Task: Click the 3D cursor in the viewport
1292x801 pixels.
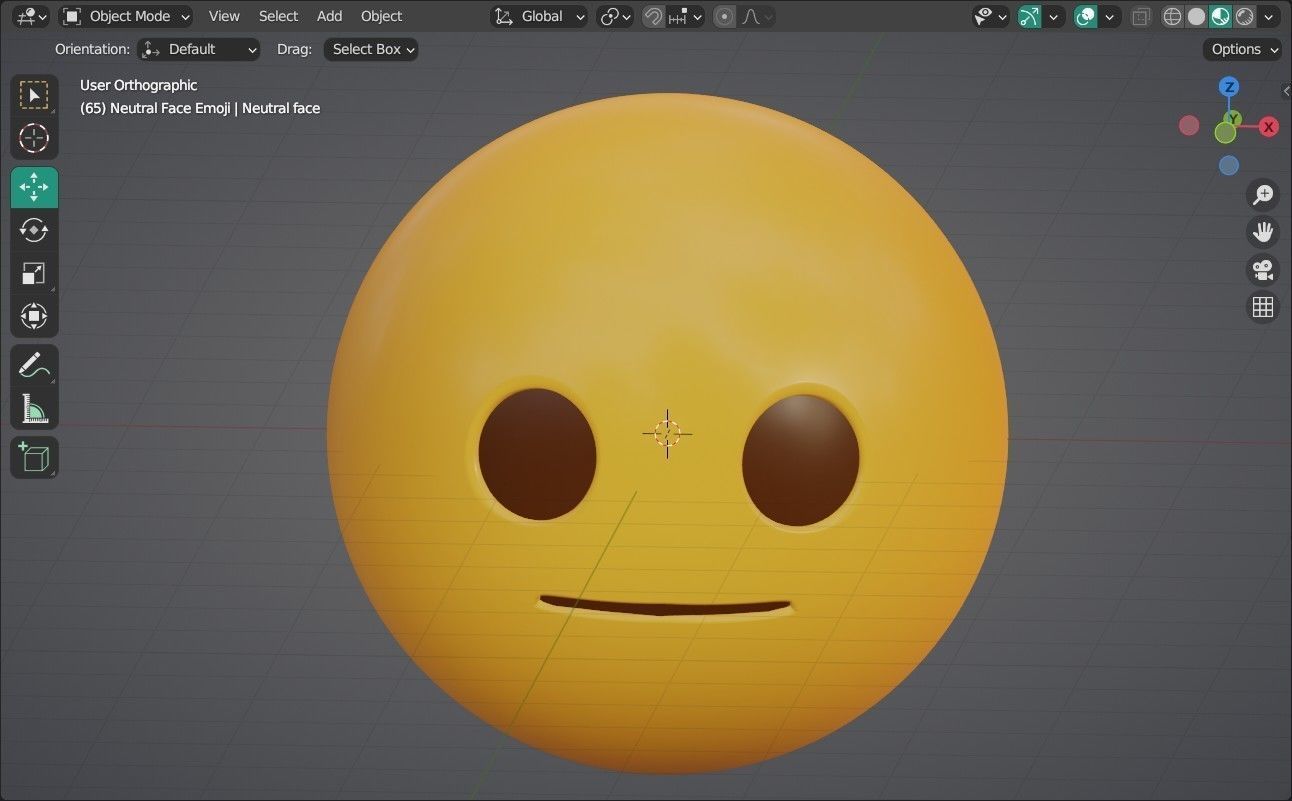Action: pyautogui.click(x=667, y=433)
